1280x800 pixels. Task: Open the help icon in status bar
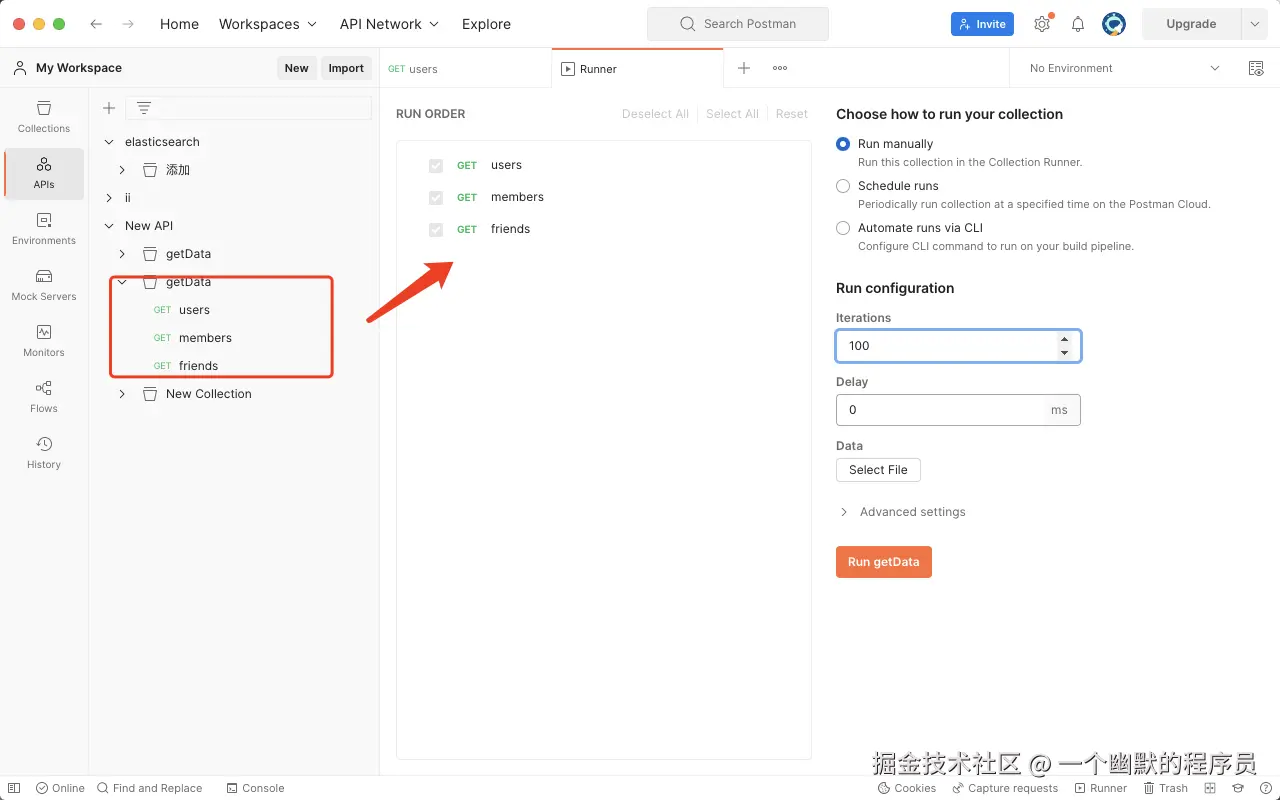1266,788
